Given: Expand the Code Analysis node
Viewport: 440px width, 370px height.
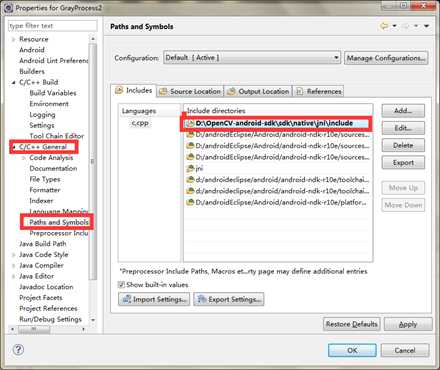Looking at the screenshot, I should (24, 158).
